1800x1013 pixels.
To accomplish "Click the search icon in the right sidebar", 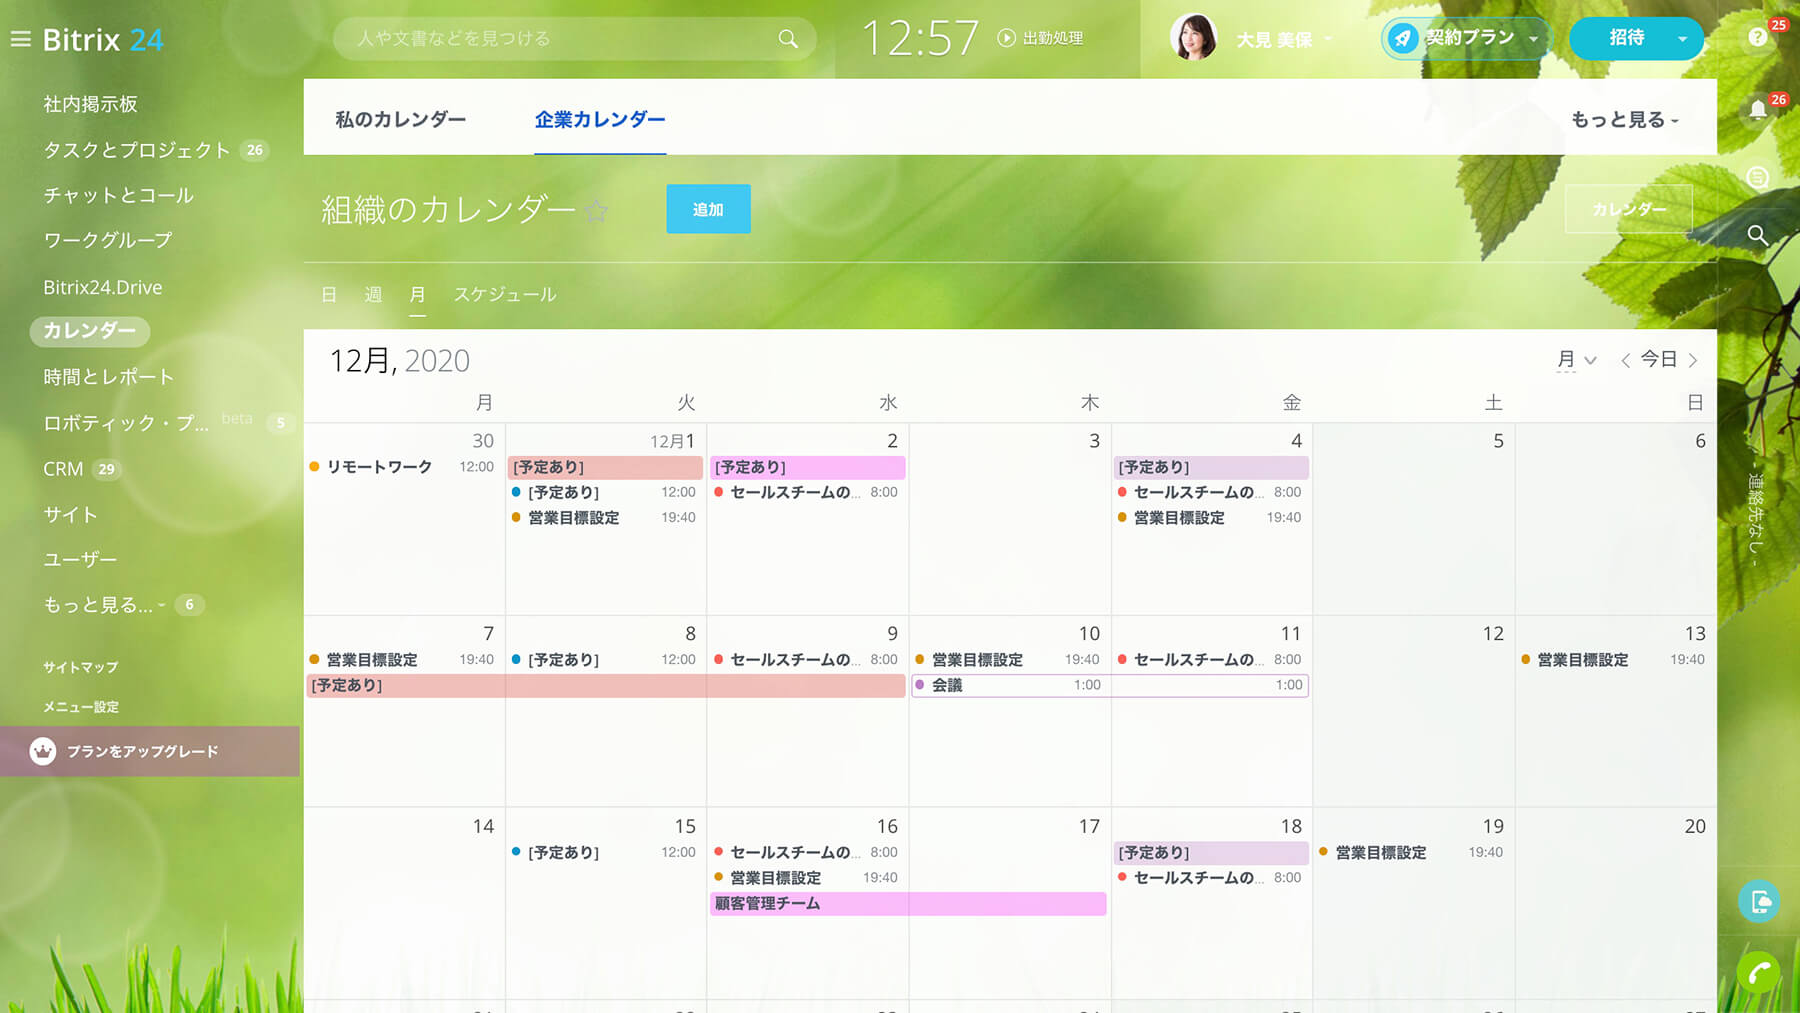I will pos(1757,236).
